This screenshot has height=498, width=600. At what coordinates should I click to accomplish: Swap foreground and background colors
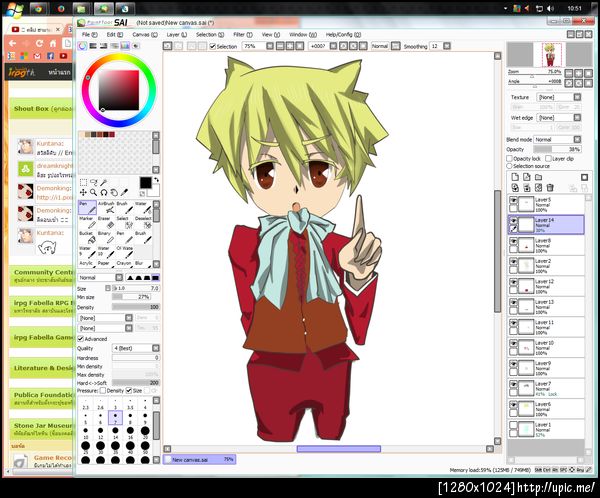(156, 180)
